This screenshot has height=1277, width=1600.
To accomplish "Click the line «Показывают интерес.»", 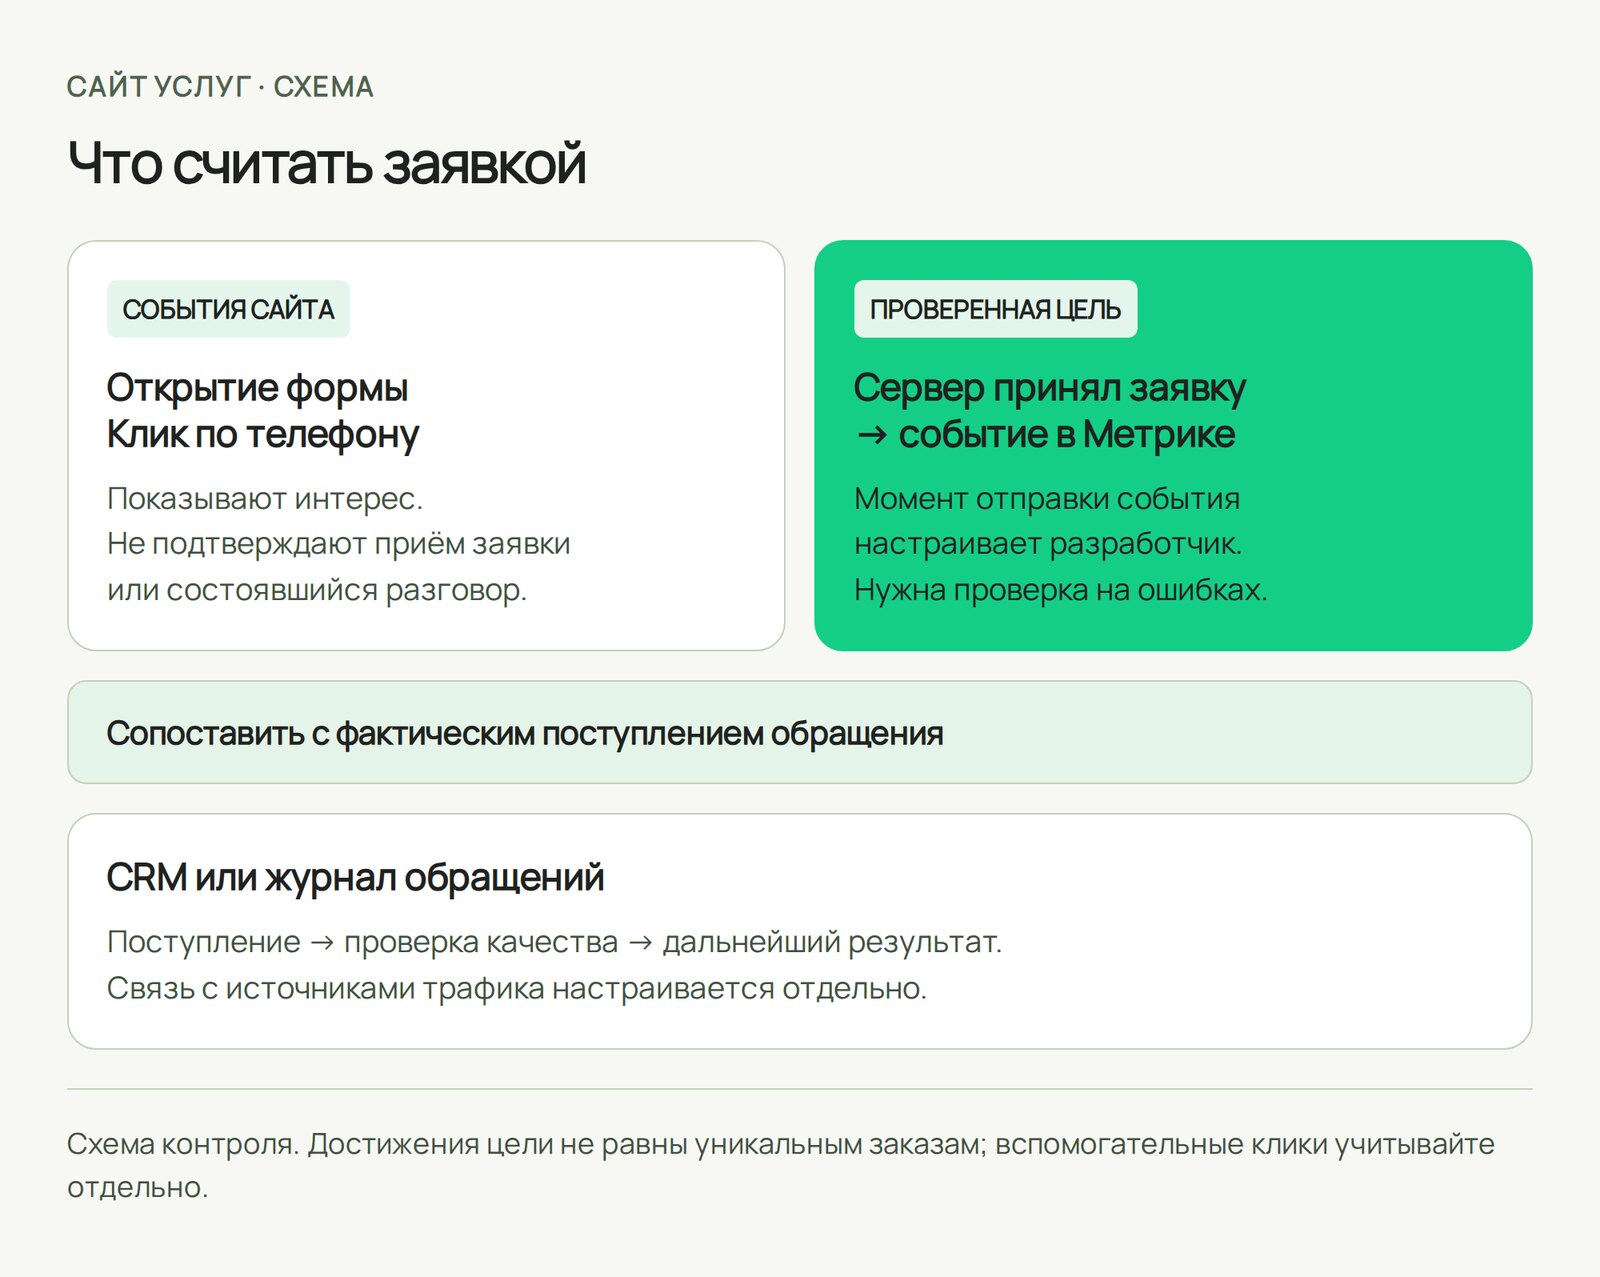I will [265, 498].
